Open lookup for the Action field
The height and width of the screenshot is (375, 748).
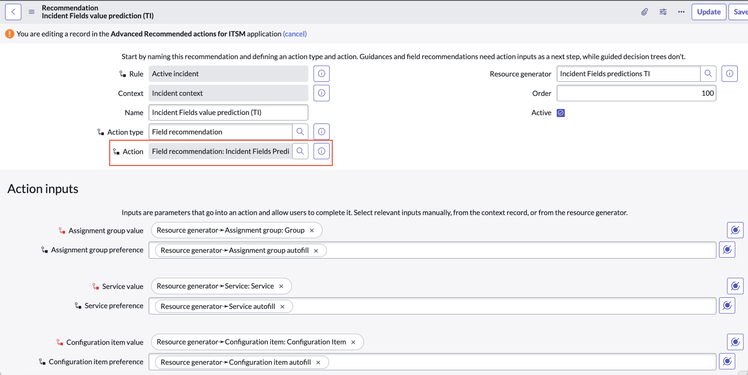click(x=300, y=151)
